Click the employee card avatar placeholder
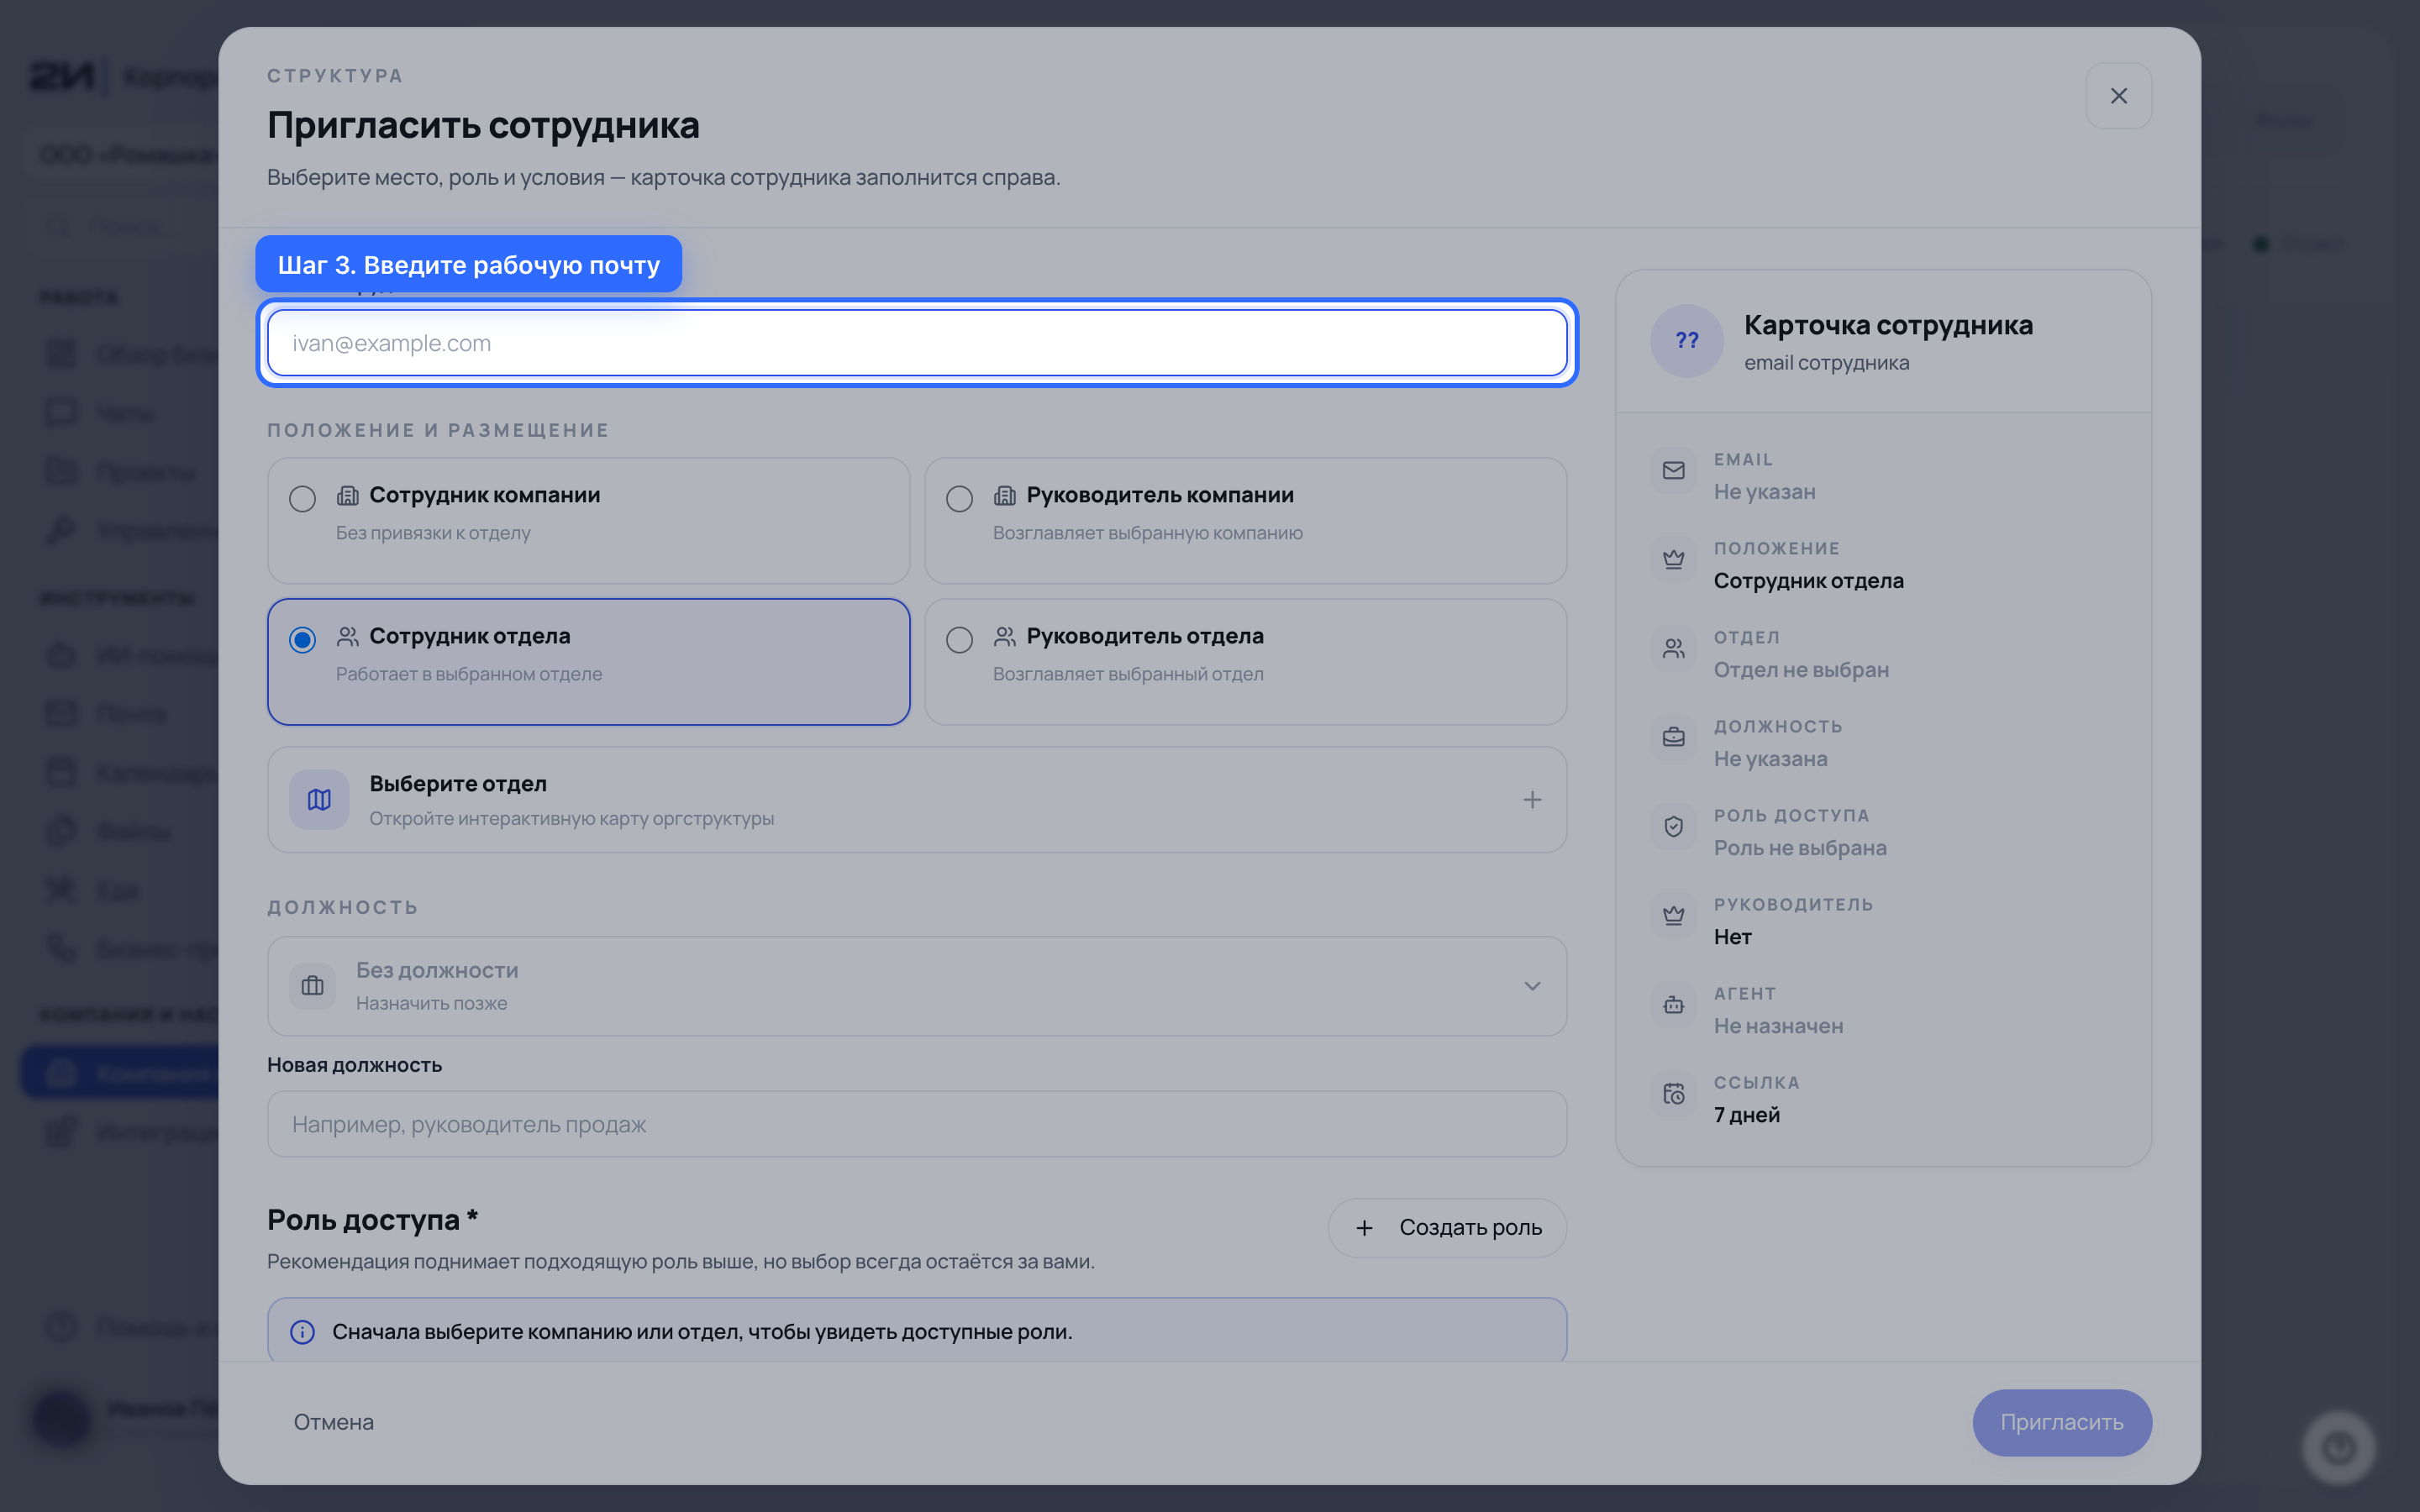2420x1512 pixels. tap(1687, 341)
